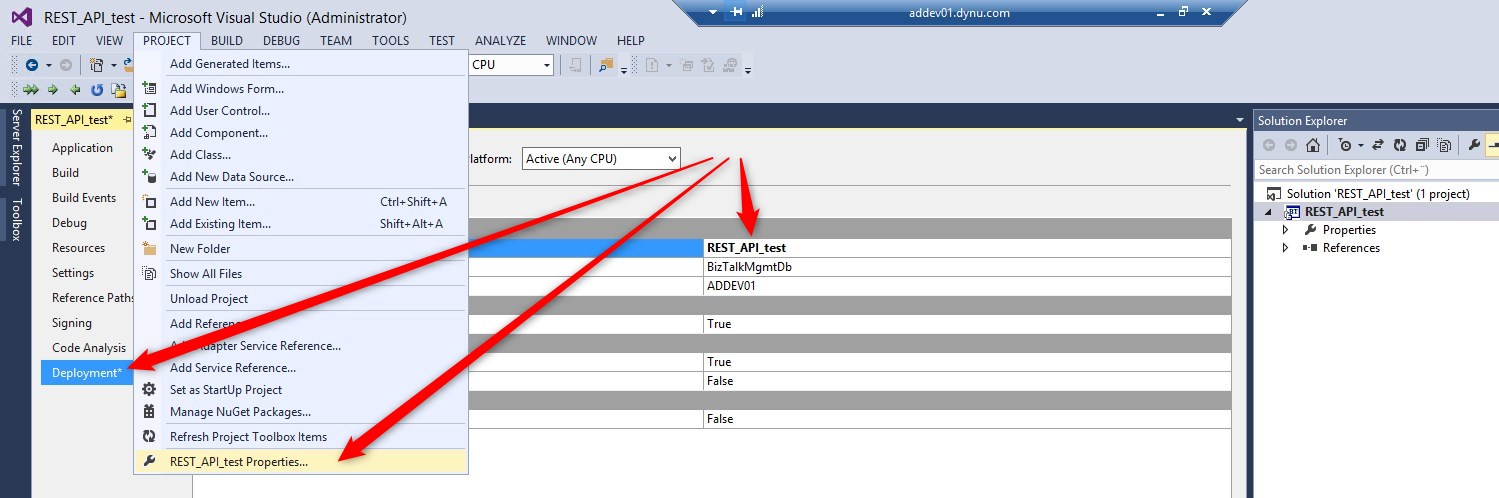
Task: Choose Add Class from Project menu
Action: tap(301, 155)
